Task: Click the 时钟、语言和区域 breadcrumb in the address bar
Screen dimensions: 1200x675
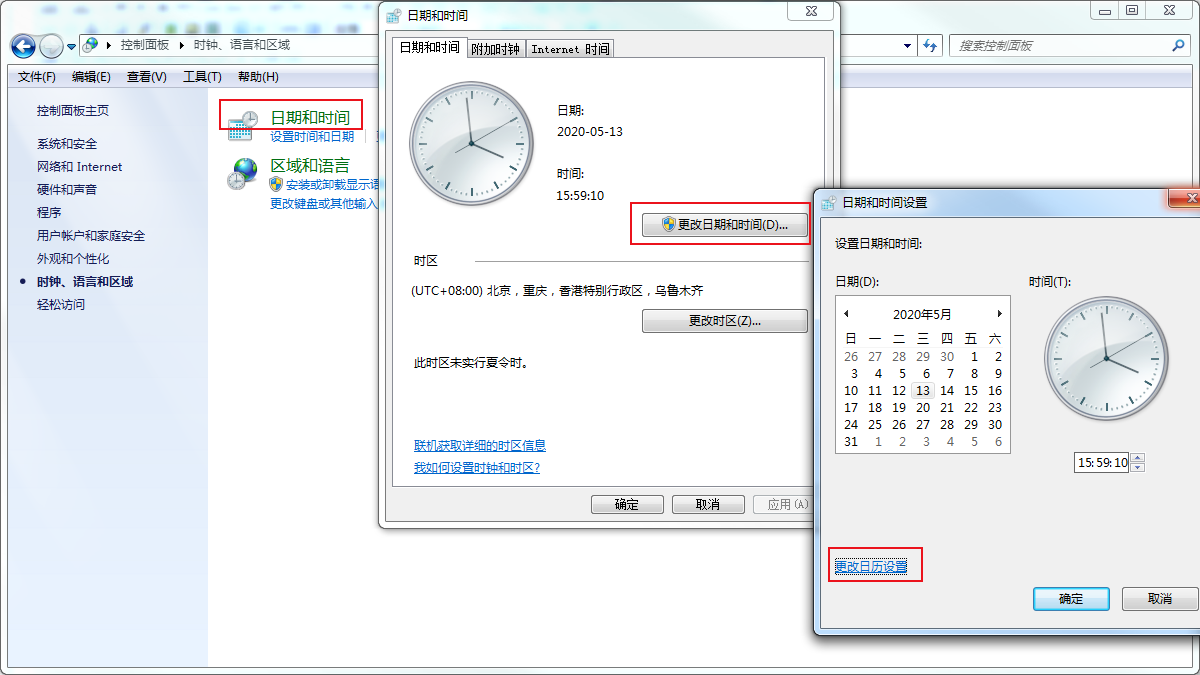Action: [241, 45]
